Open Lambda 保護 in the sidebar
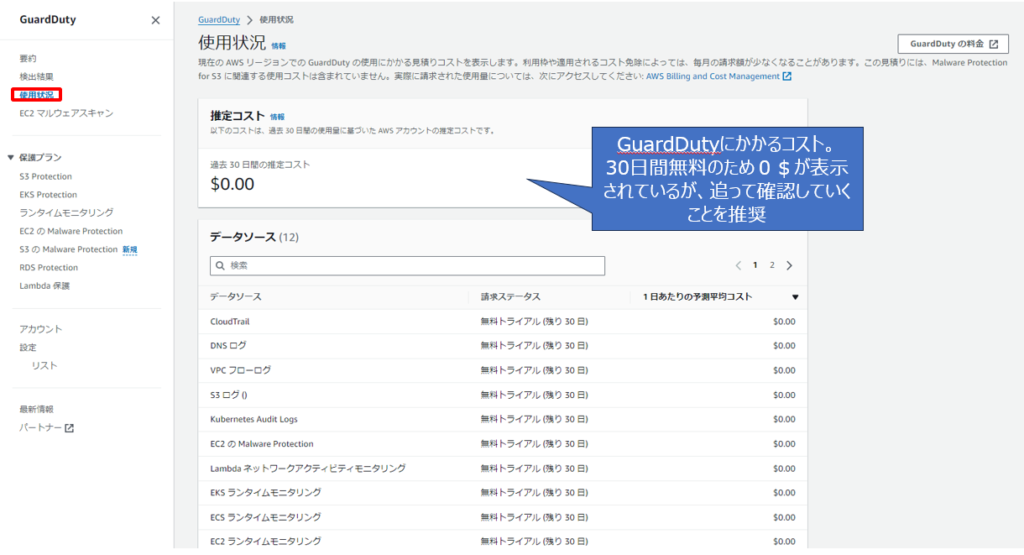The image size is (1024, 555). tap(44, 286)
